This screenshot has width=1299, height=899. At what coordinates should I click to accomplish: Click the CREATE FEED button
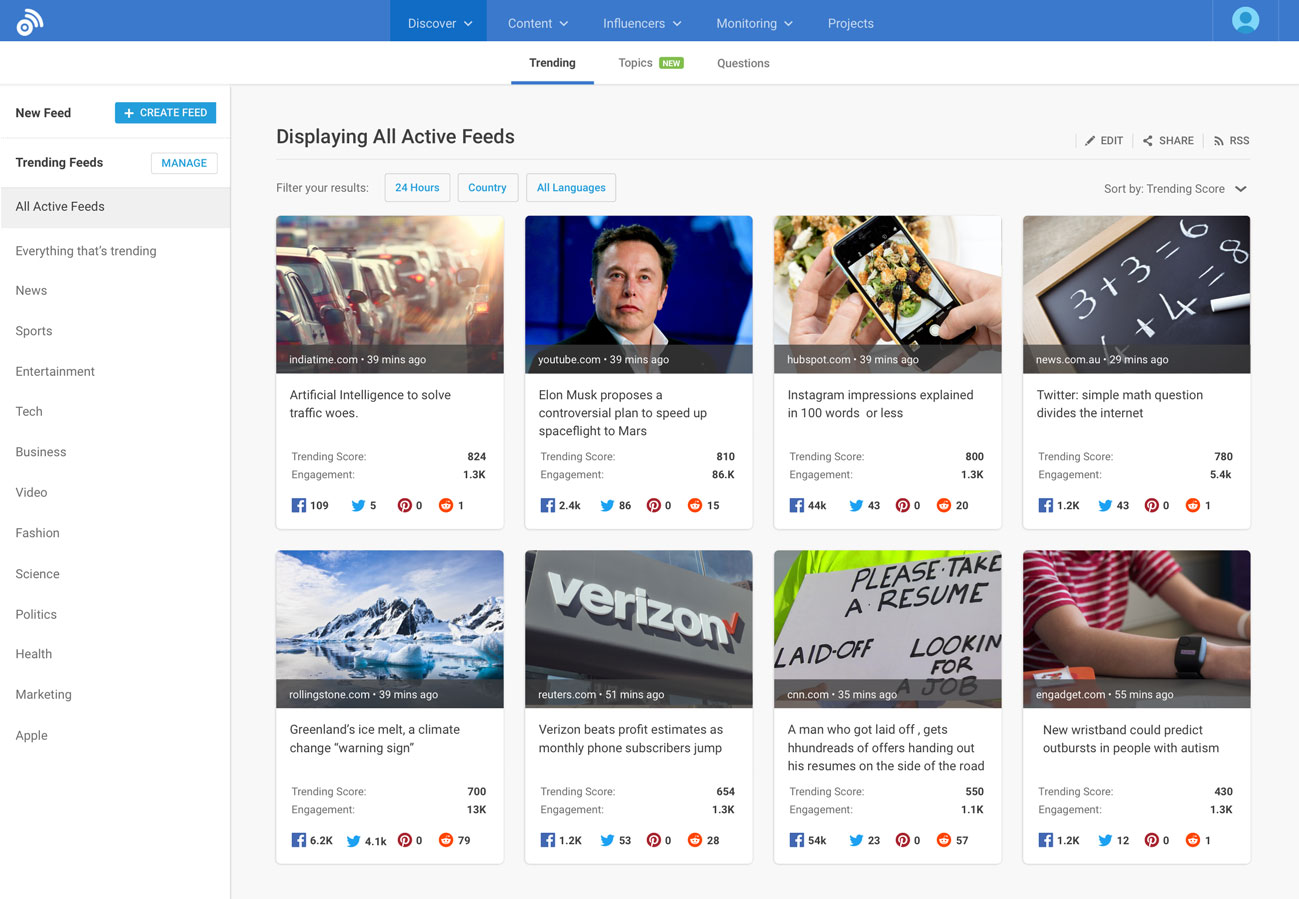(165, 112)
